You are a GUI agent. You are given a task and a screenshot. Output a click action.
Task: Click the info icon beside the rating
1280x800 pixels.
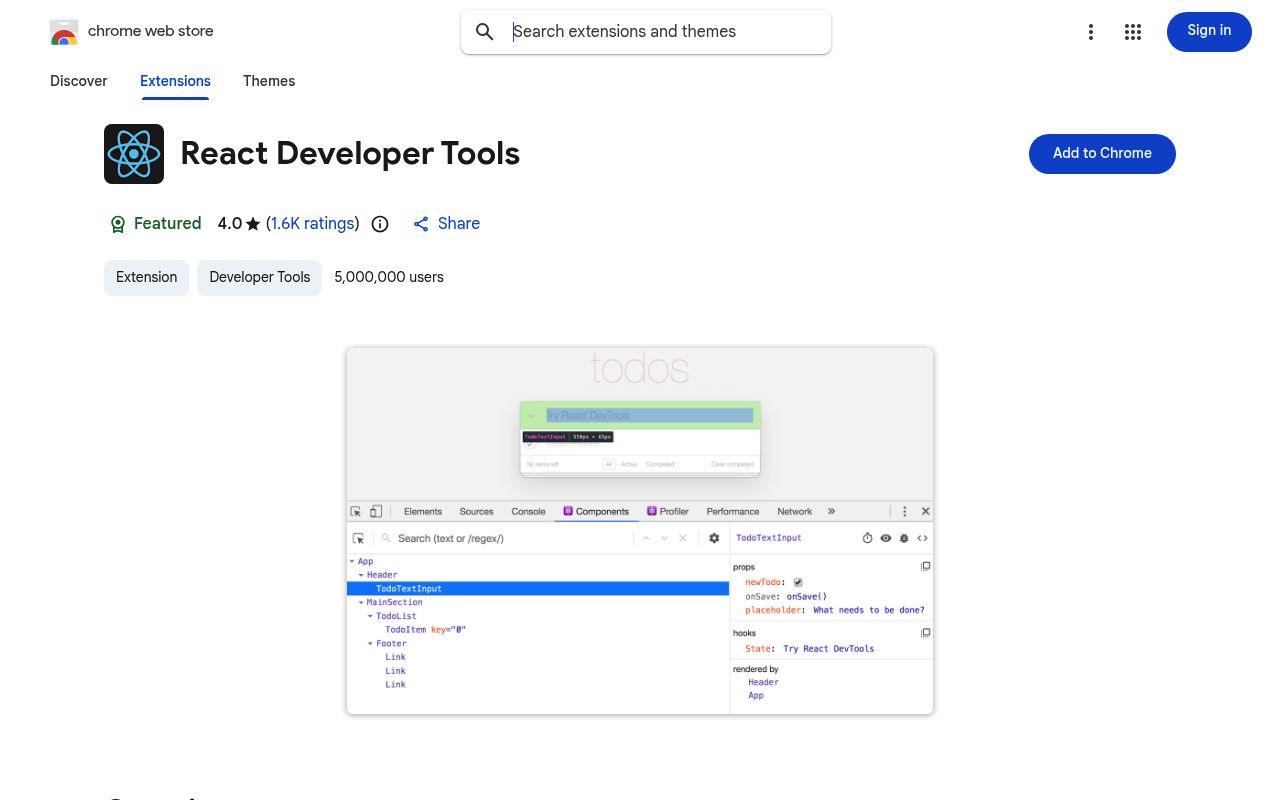pos(380,224)
